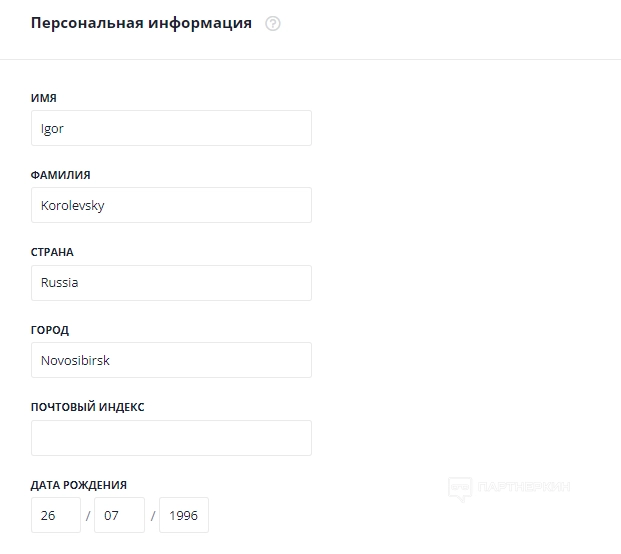Click the slash between day and month
This screenshot has width=621, height=554.
coord(88,516)
